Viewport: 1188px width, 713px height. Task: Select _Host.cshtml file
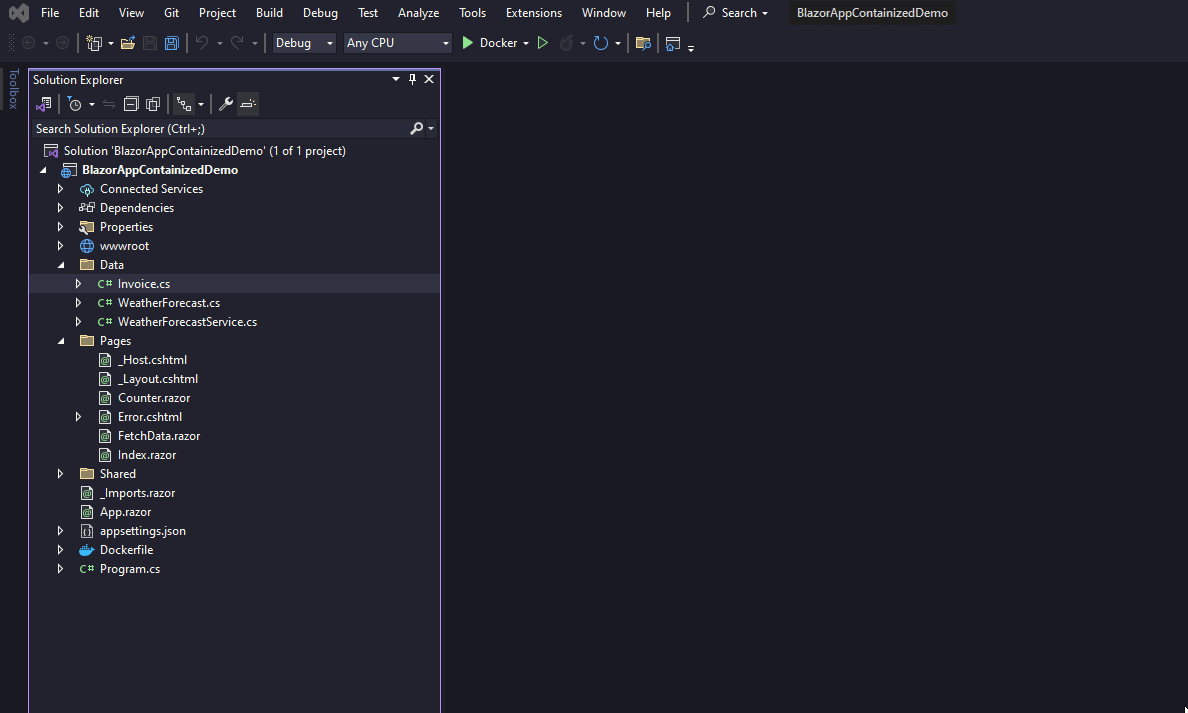(152, 360)
